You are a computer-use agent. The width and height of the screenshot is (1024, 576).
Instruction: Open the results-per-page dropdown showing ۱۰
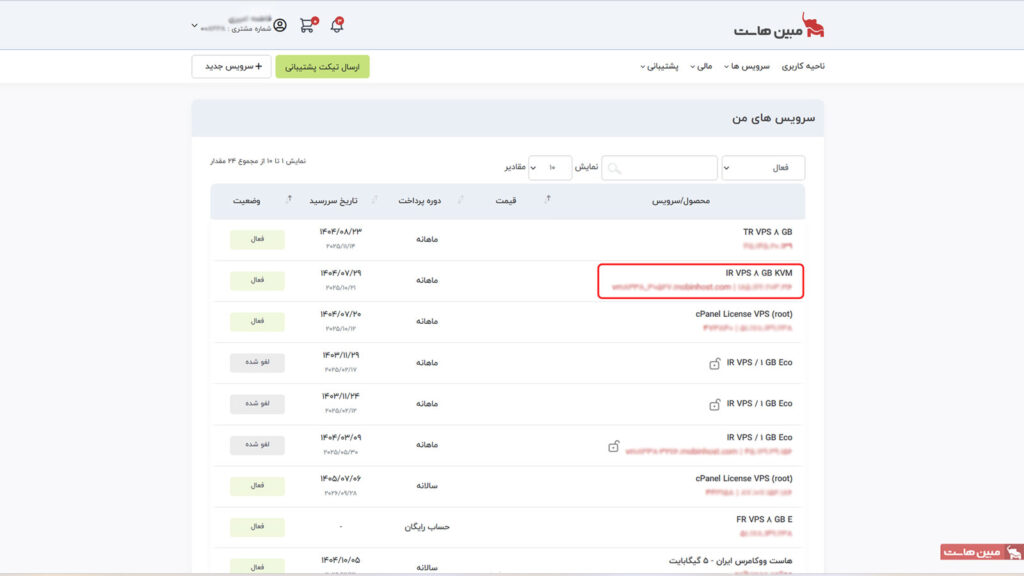click(x=551, y=167)
